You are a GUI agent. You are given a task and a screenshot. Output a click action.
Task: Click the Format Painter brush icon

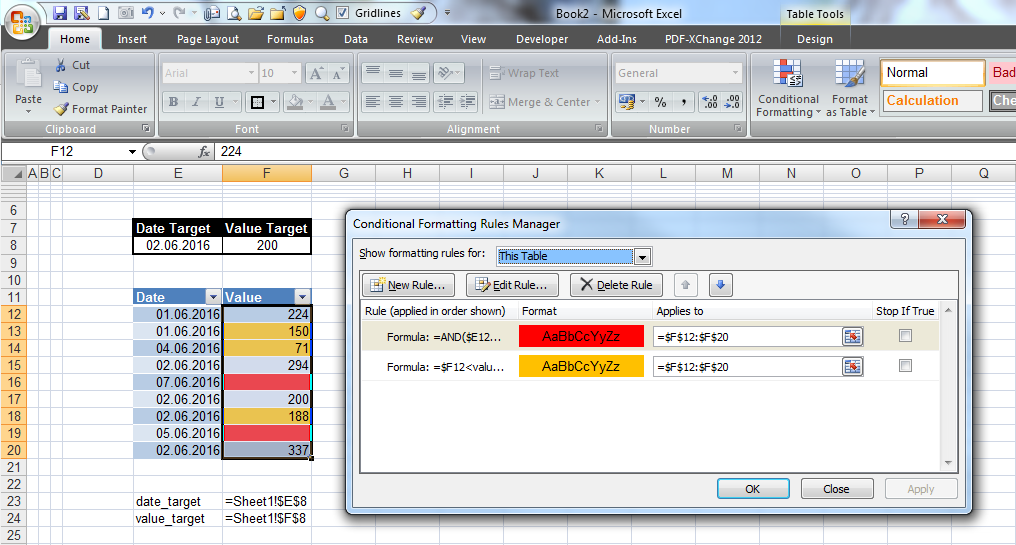coord(62,109)
